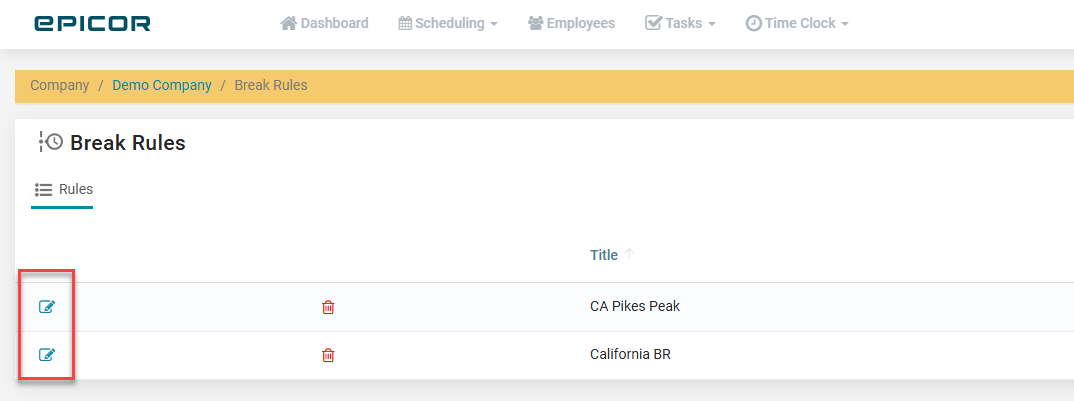
Task: Edit the California BR break rule
Action: pyautogui.click(x=46, y=355)
